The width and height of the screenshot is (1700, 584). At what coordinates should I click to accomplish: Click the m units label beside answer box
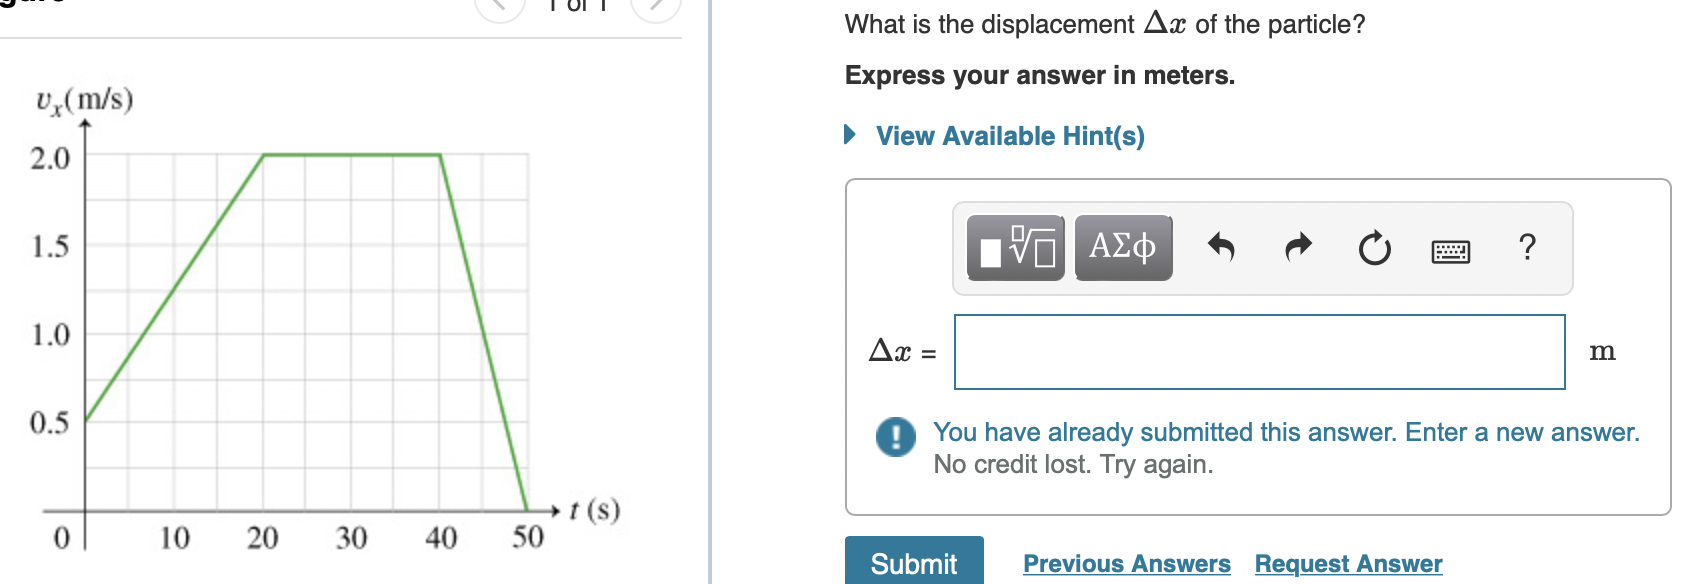(1604, 351)
